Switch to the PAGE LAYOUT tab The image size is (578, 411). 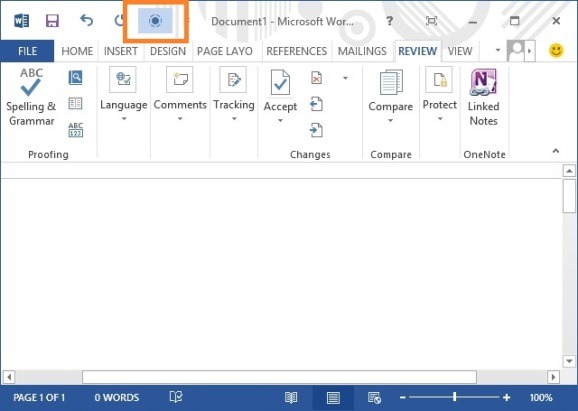pyautogui.click(x=224, y=51)
